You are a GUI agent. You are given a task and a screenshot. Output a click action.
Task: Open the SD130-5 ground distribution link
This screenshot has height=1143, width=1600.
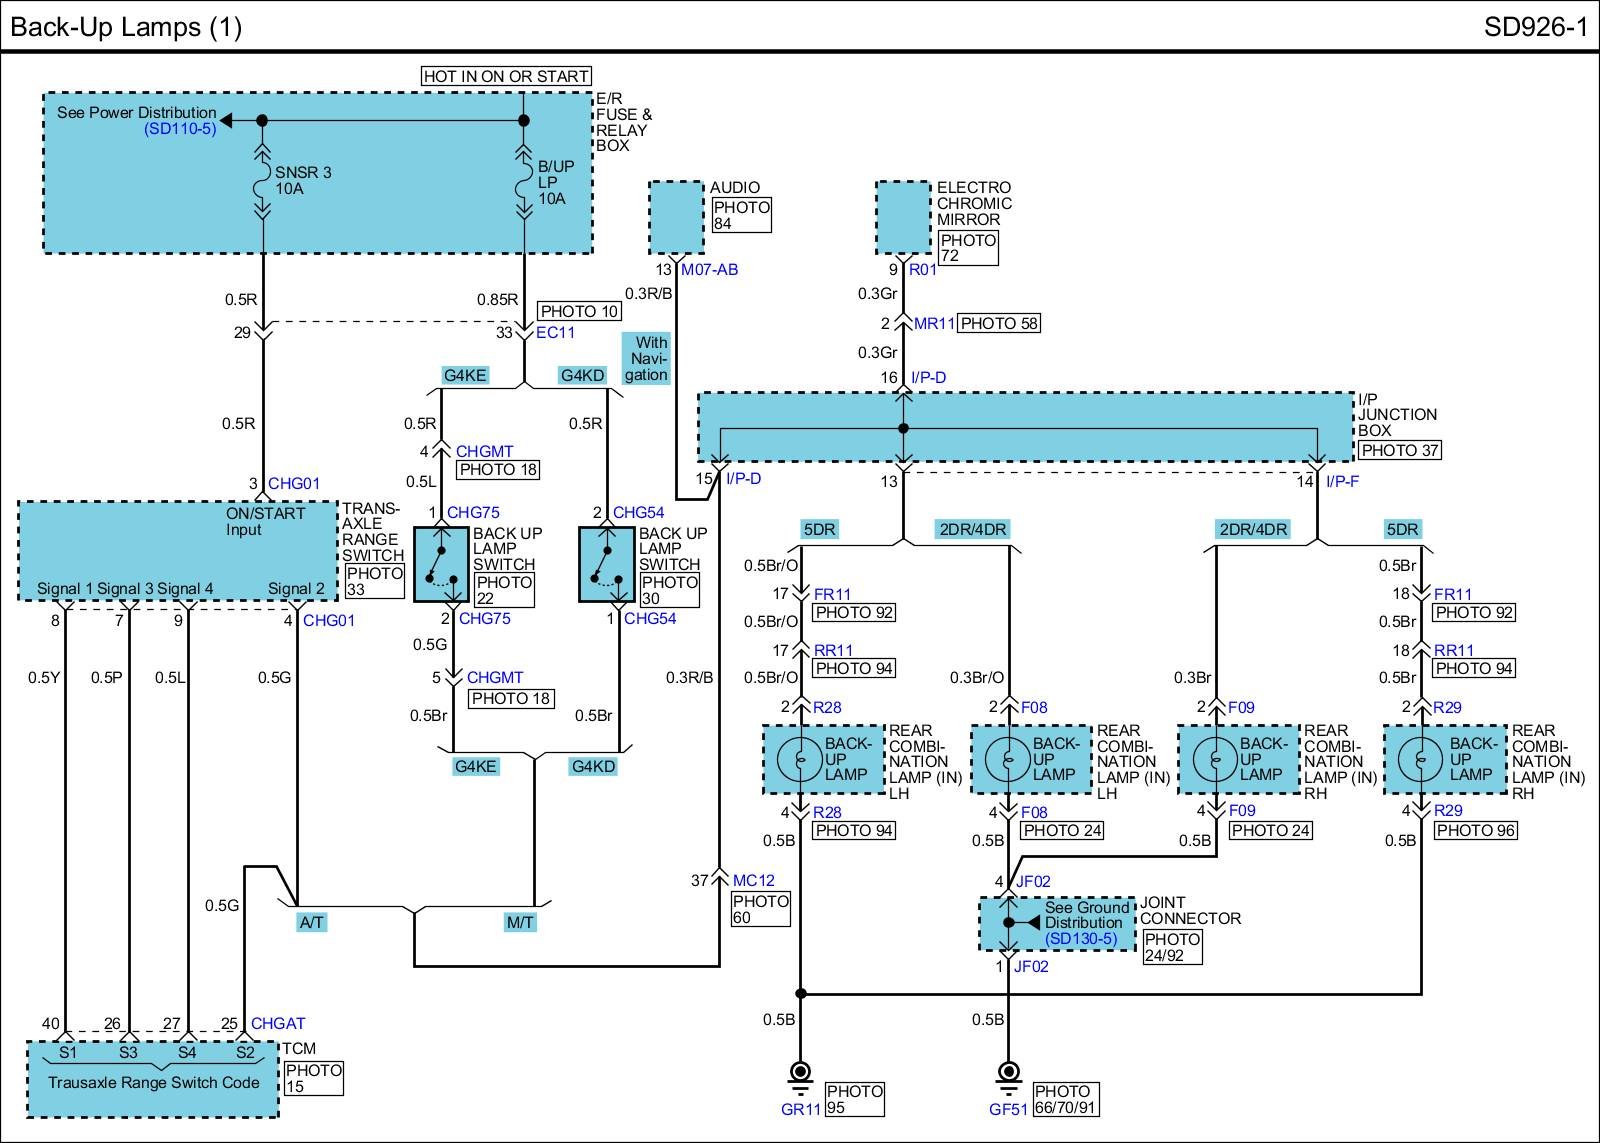[x=1081, y=939]
